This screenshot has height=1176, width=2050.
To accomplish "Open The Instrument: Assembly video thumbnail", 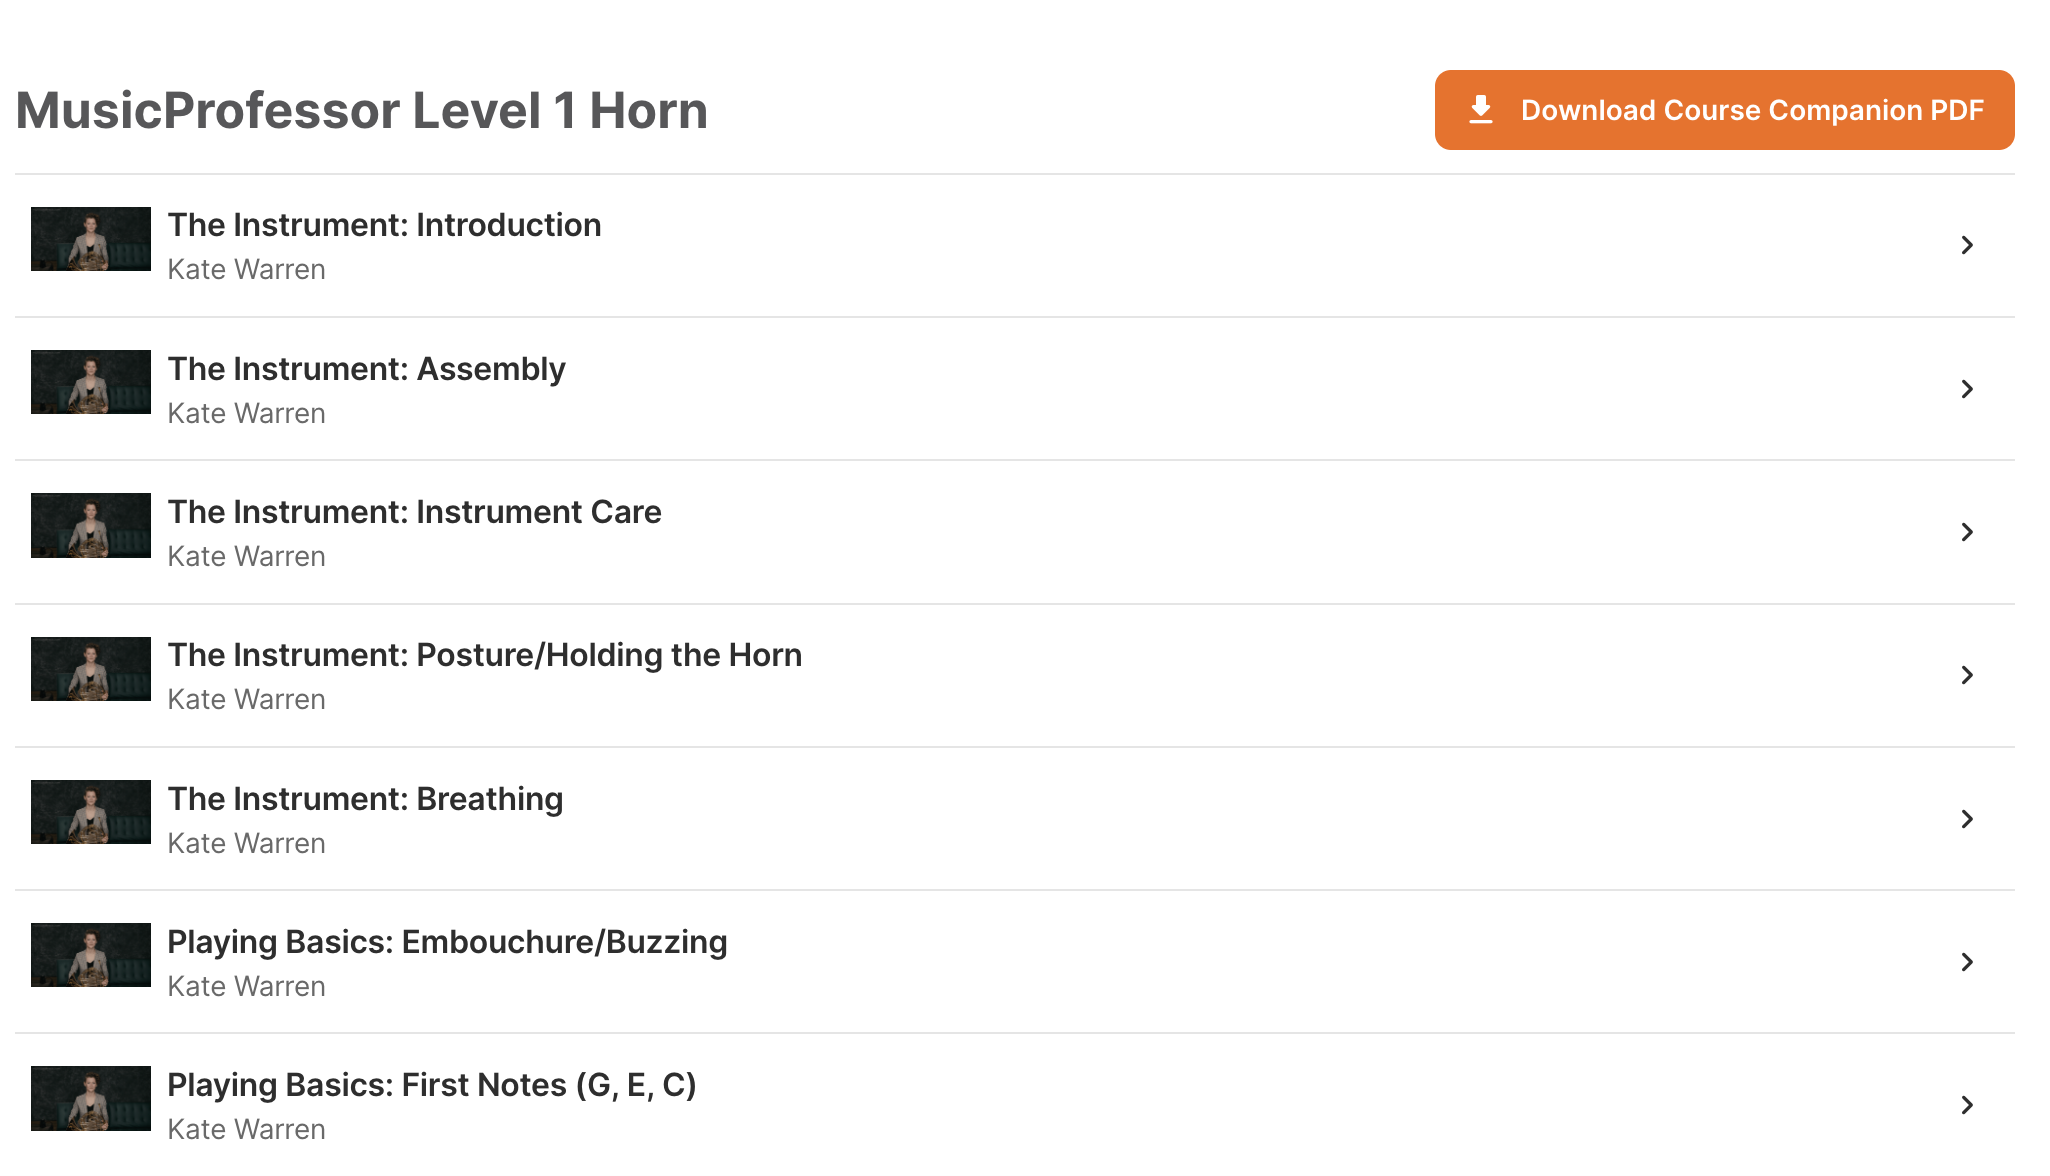I will click(91, 382).
